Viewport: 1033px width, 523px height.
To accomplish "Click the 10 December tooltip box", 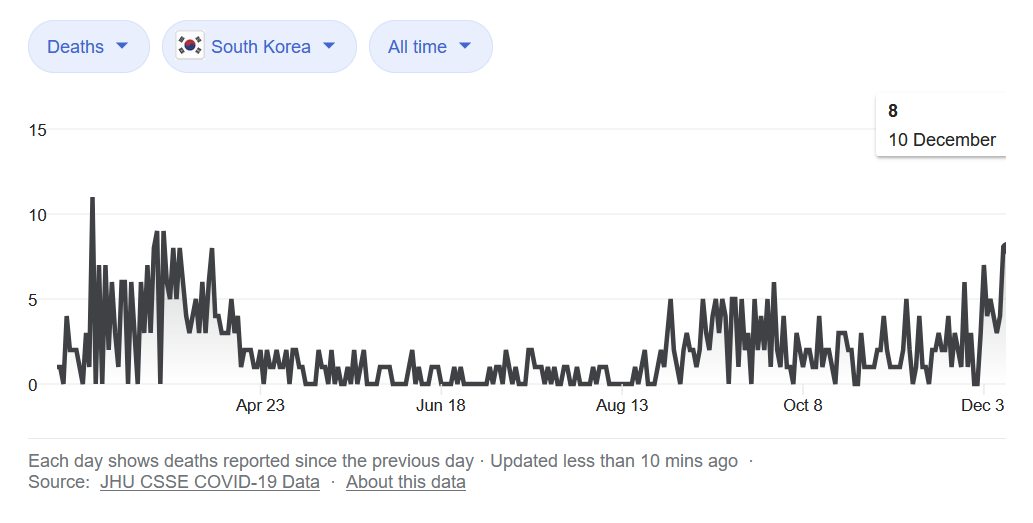I will pyautogui.click(x=941, y=126).
